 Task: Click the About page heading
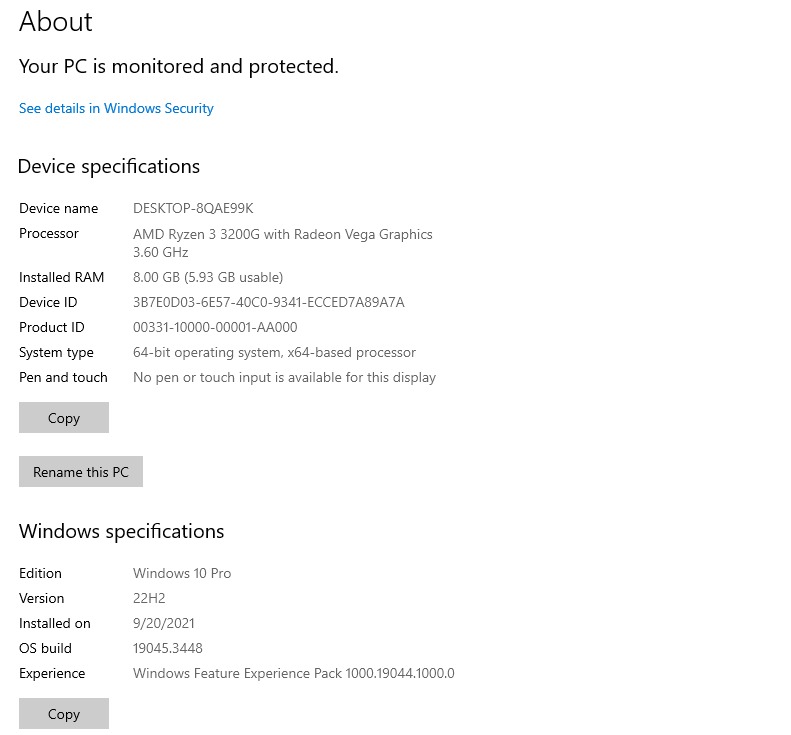pos(56,21)
